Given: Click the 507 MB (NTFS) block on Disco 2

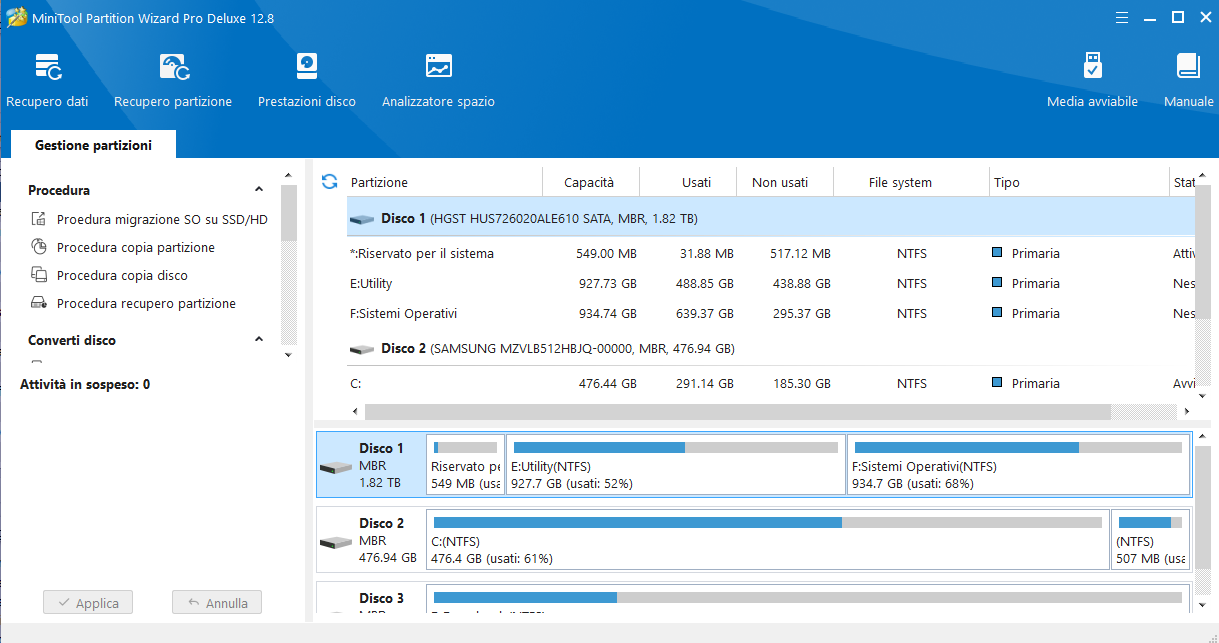Looking at the screenshot, I should (1150, 539).
